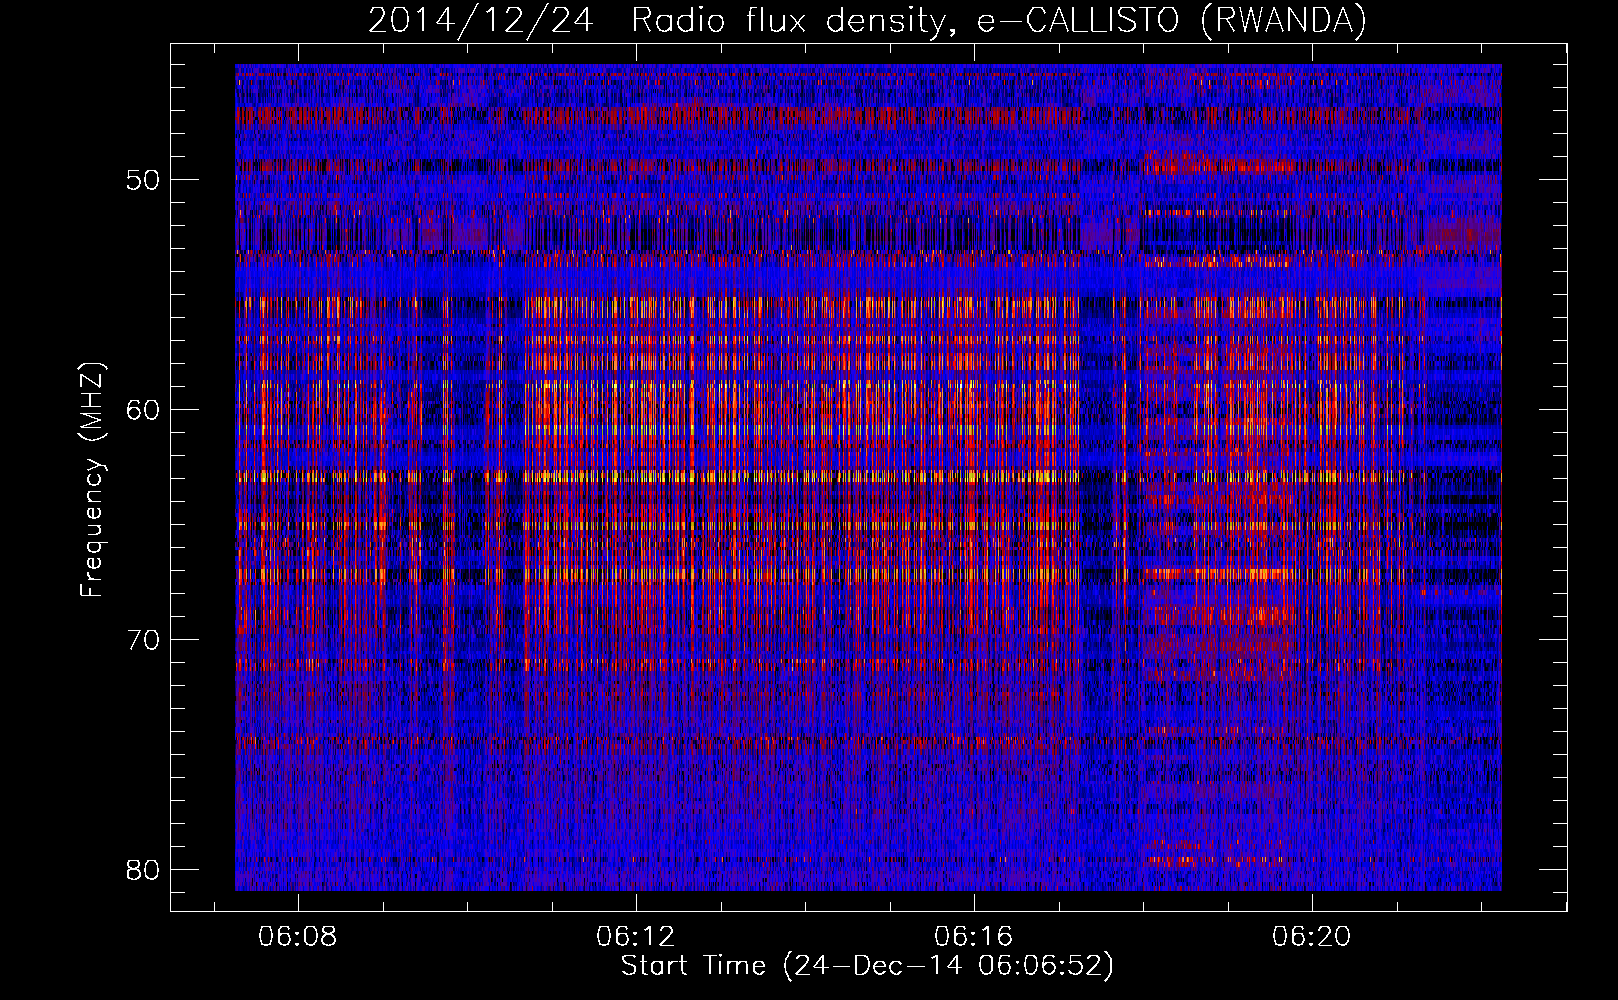Click the plot title '2014/12/24 Radio flux density'
The image size is (1618, 1000).
point(867,21)
